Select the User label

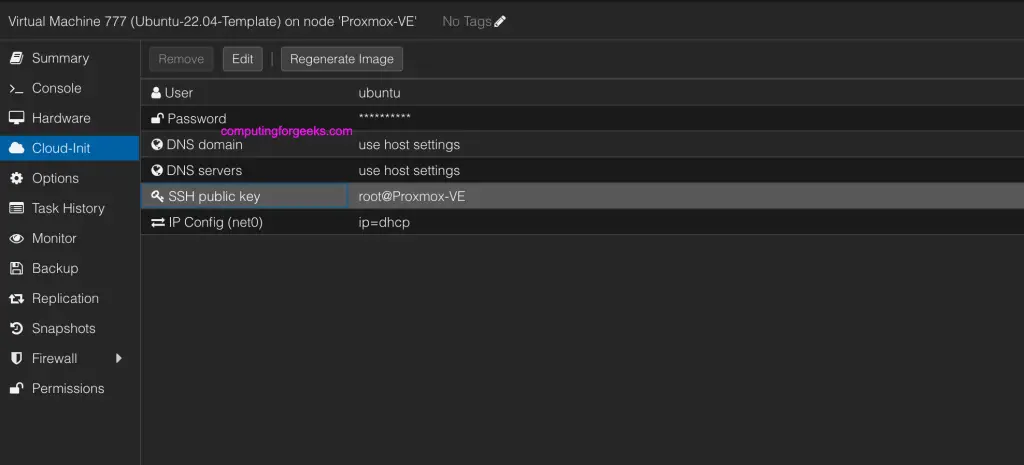coord(178,93)
